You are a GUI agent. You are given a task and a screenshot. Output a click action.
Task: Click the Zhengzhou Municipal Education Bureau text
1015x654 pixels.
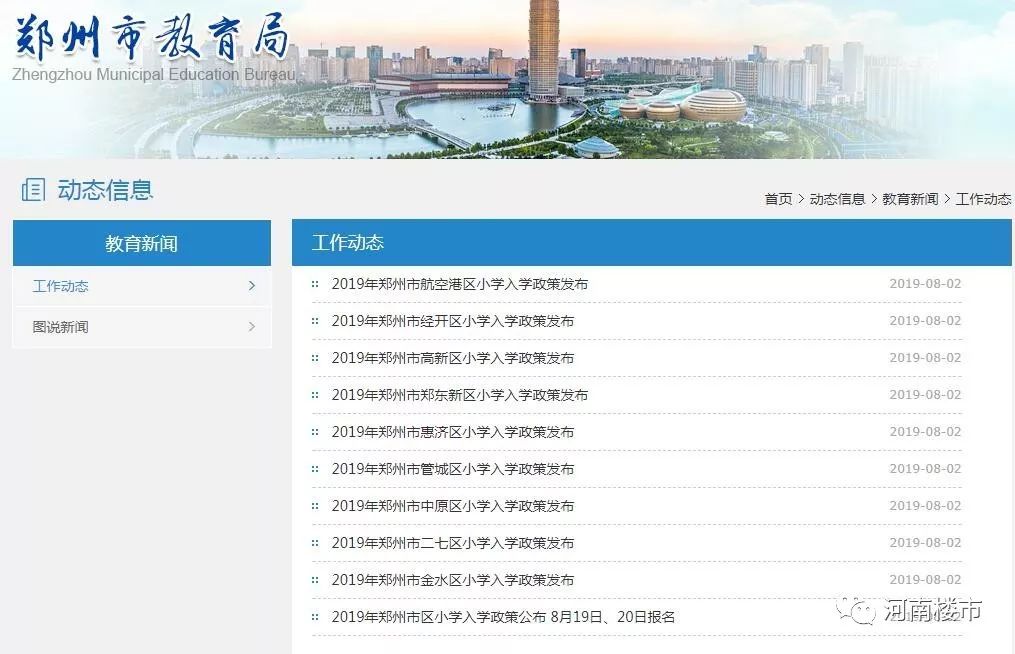(x=154, y=74)
